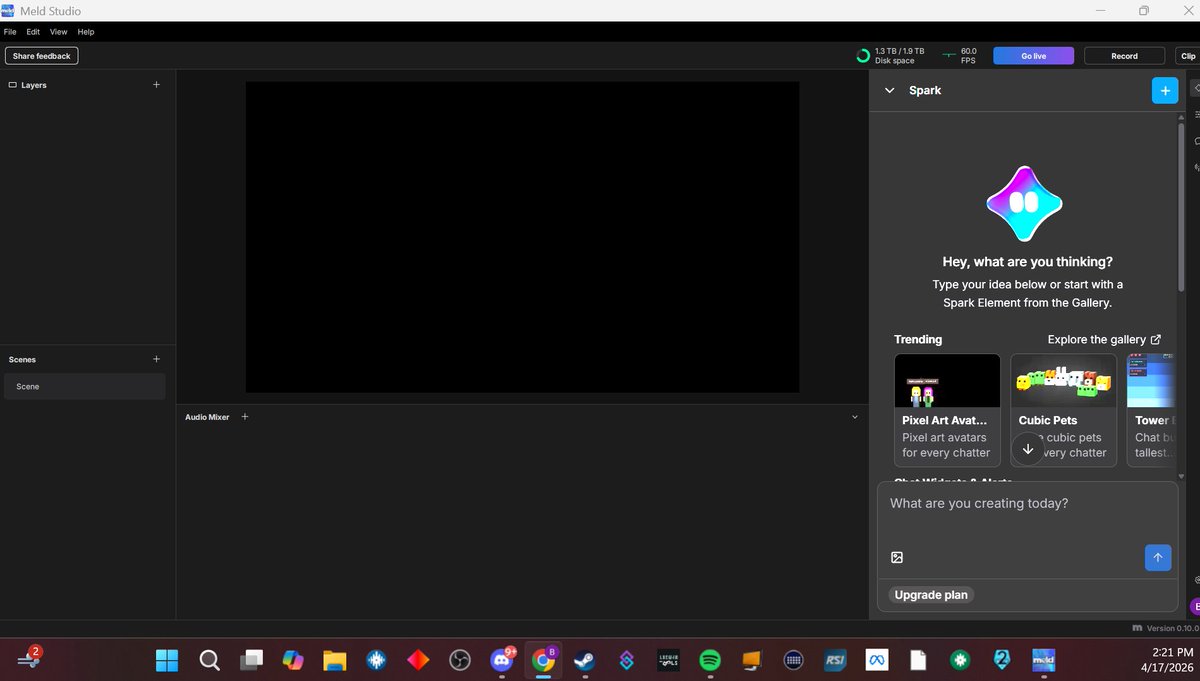Click the FPS graph indicator

[x=948, y=56]
